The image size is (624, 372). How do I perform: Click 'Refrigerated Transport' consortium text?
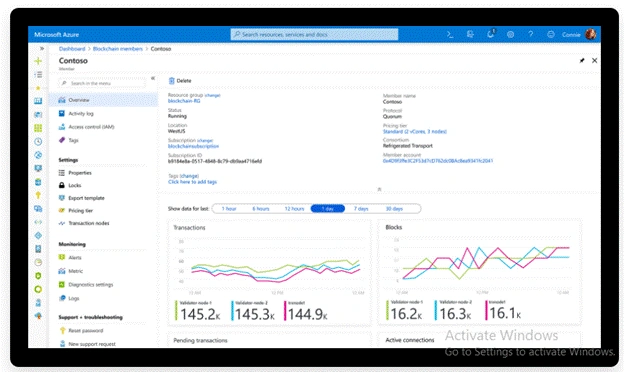408,146
